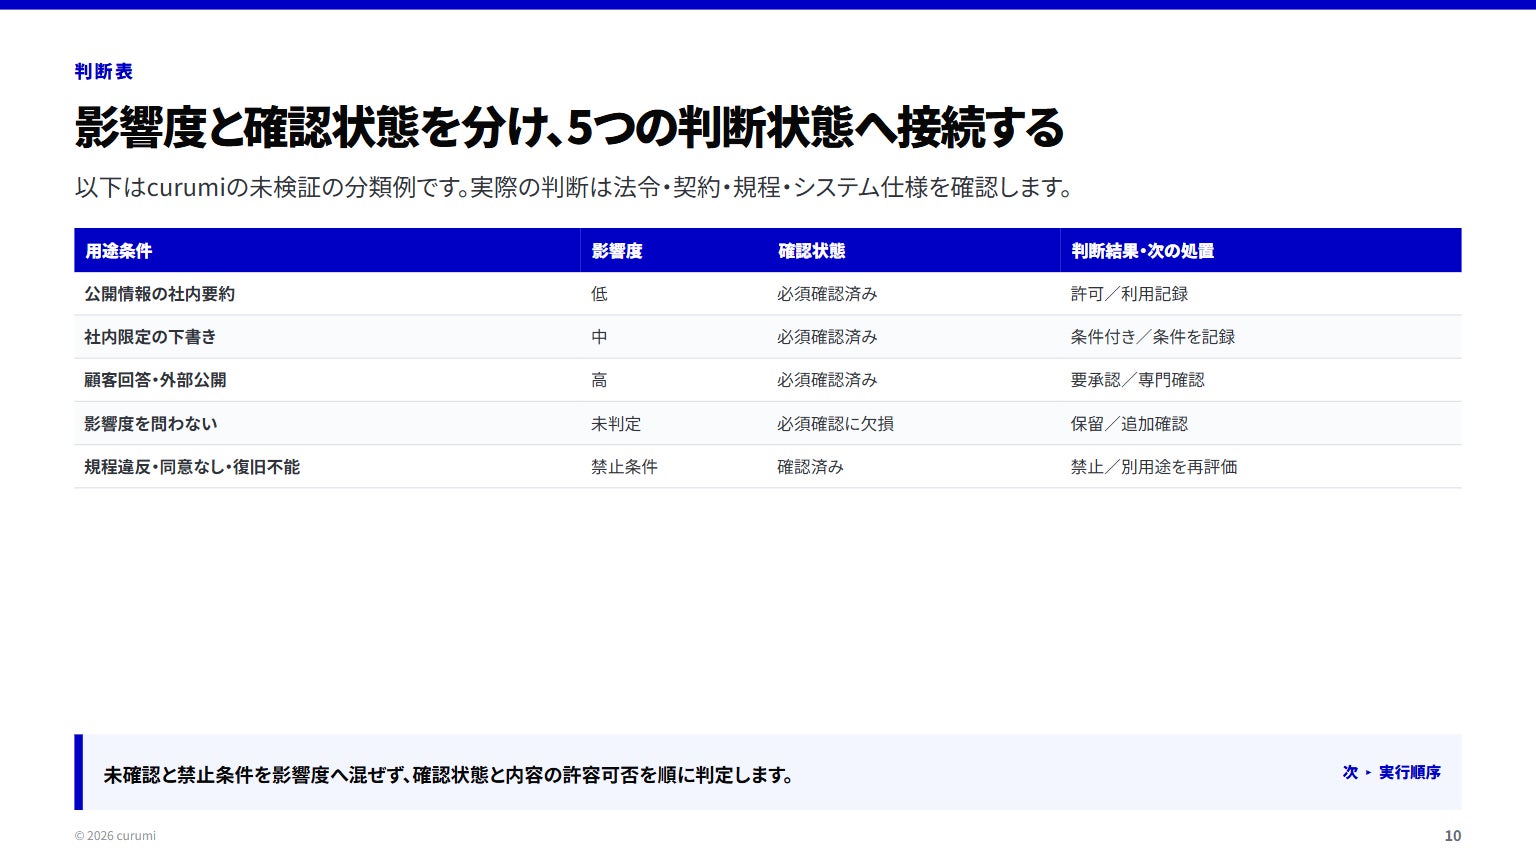Click 必須確認済み in the 公開情報の社内要約 row
This screenshot has height=864, width=1536.
pos(827,294)
